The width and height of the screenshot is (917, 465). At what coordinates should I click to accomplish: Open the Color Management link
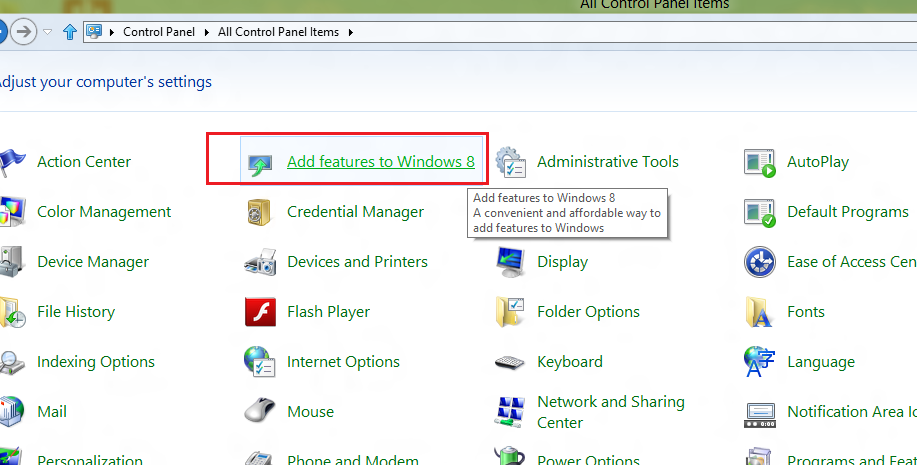tap(104, 212)
